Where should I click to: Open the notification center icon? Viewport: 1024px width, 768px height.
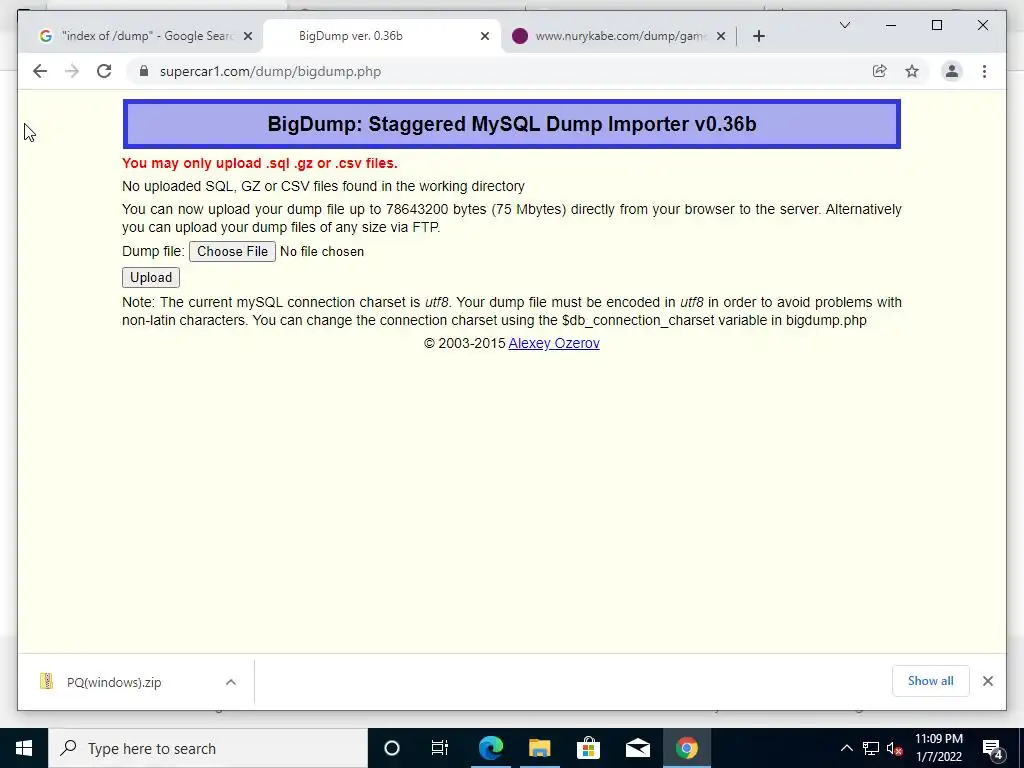coord(993,748)
